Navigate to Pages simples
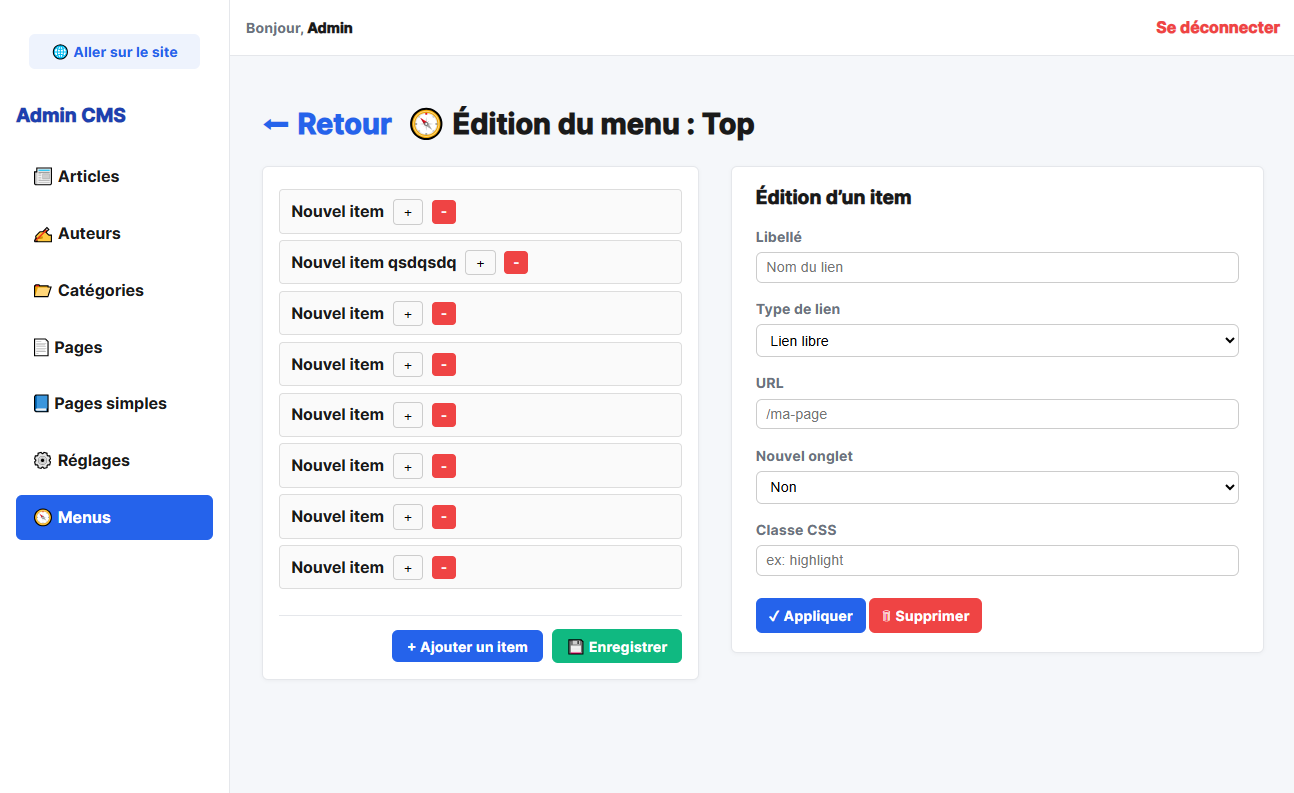Viewport: 1294px width, 793px height. pyautogui.click(x=110, y=403)
